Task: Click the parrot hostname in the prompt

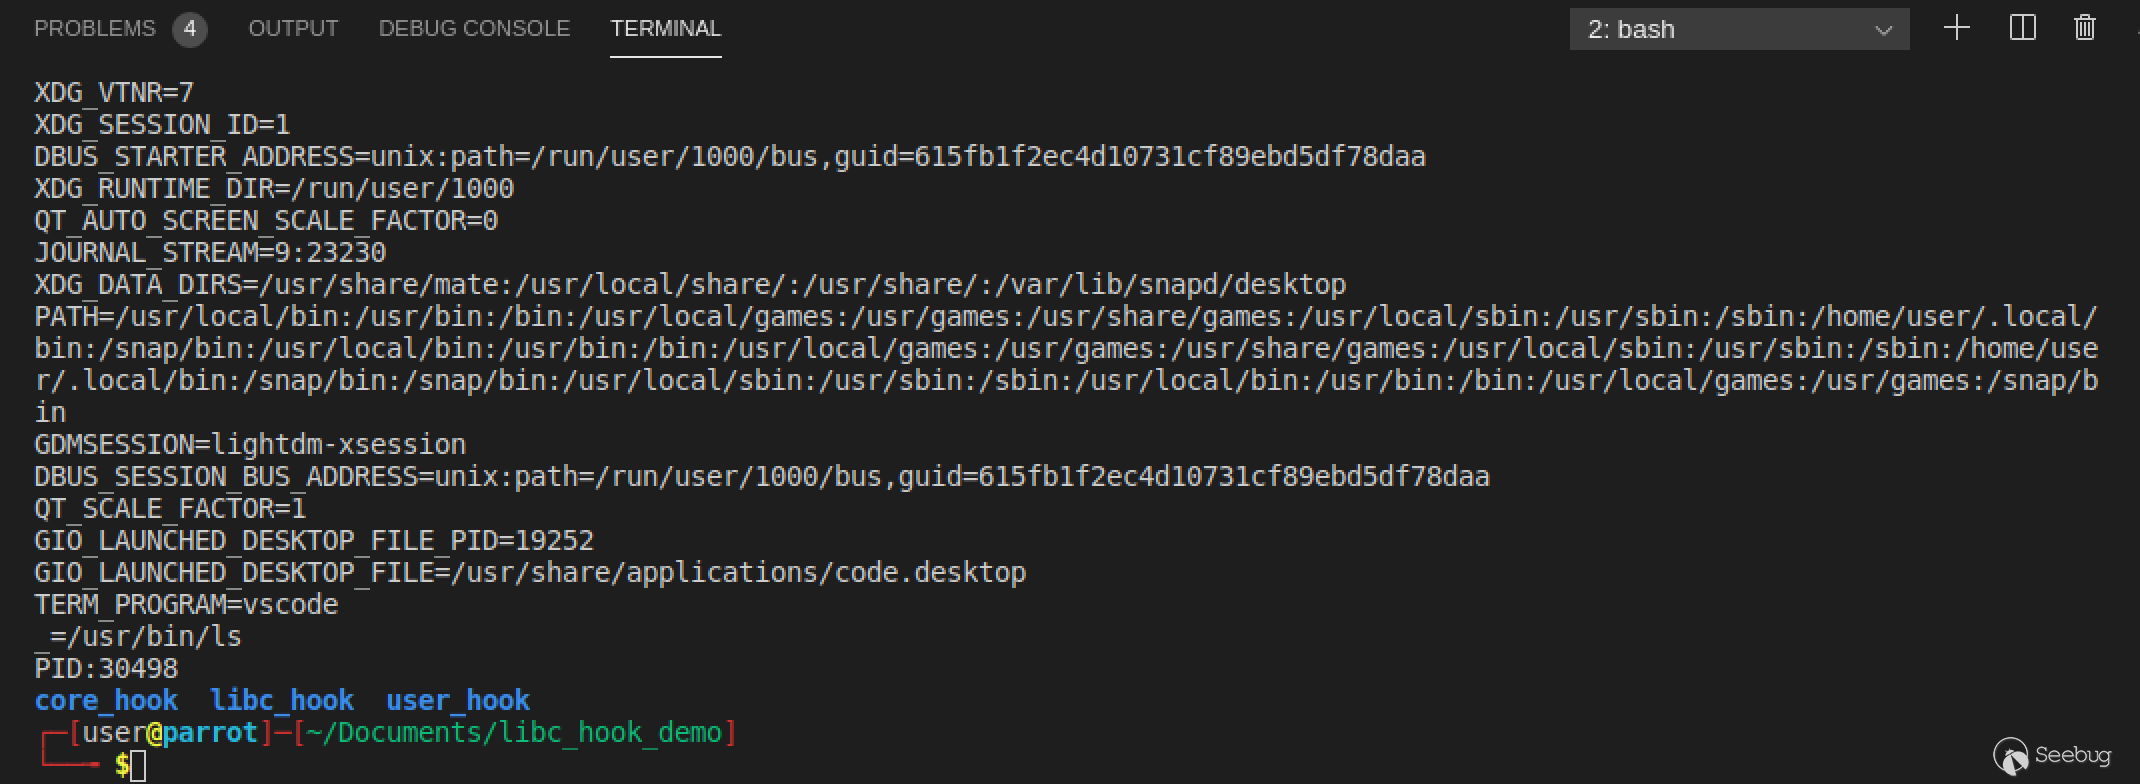Action: point(210,733)
